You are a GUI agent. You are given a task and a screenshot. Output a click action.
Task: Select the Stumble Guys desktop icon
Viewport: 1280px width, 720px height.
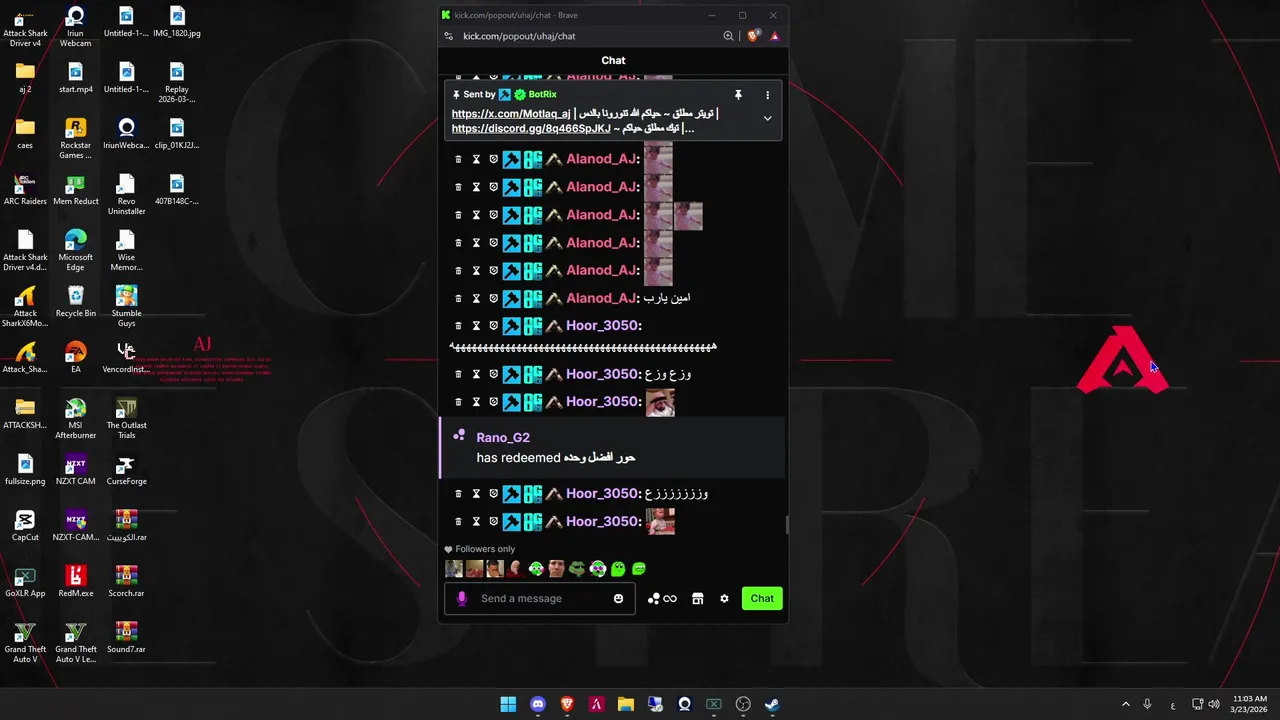point(126,305)
